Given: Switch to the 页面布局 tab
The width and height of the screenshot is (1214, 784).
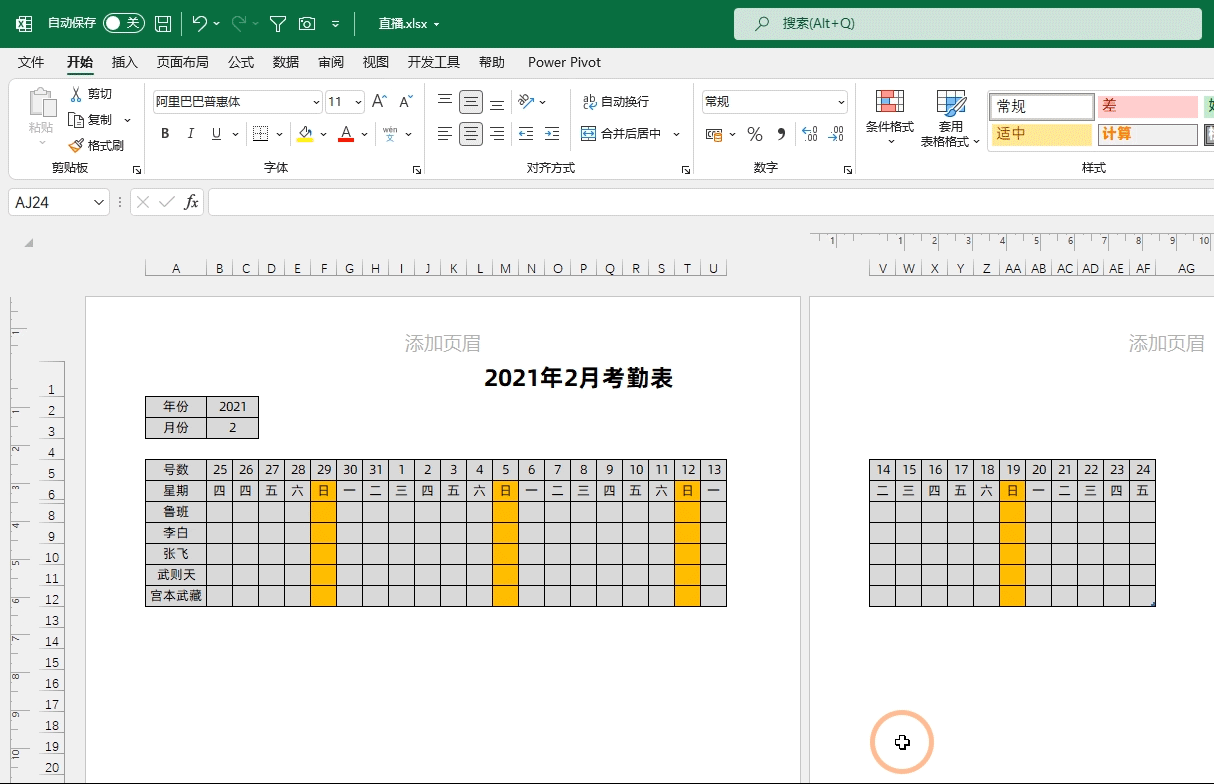Looking at the screenshot, I should pos(183,62).
